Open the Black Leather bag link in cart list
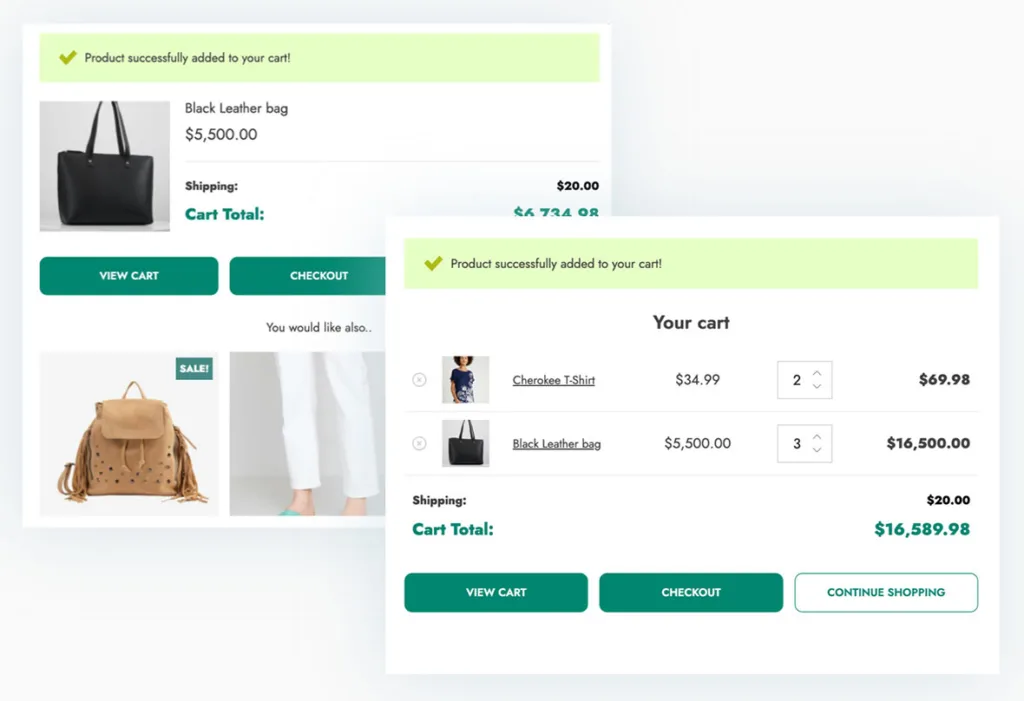 coord(556,444)
